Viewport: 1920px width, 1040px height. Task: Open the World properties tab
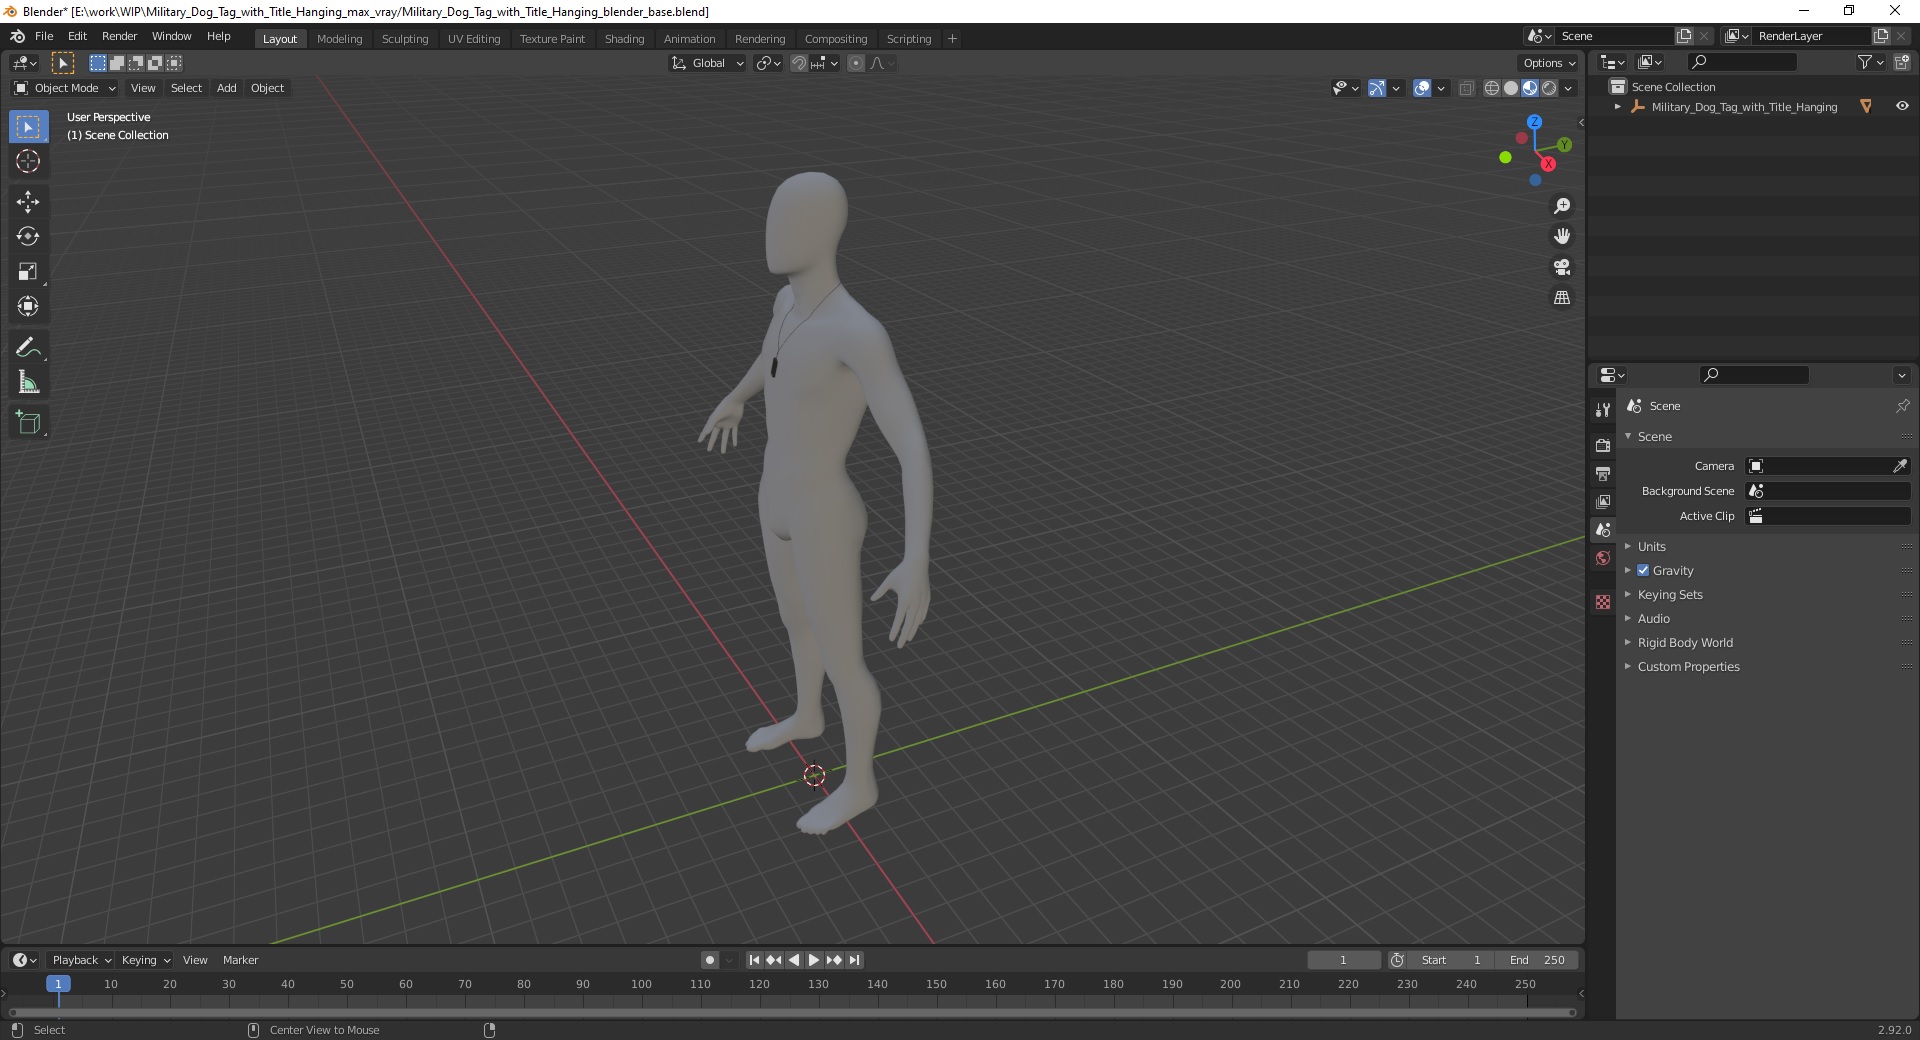[x=1603, y=558]
